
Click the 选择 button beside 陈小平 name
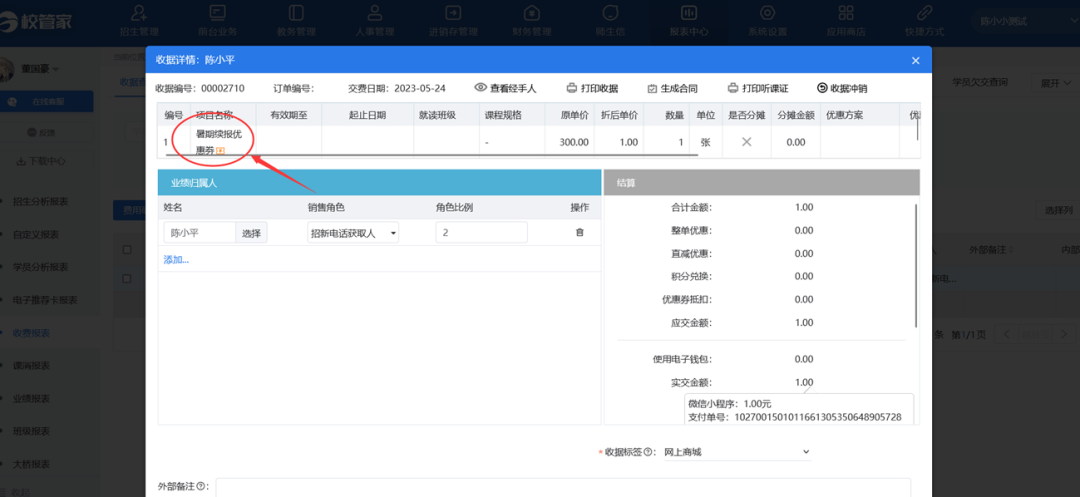pos(252,233)
